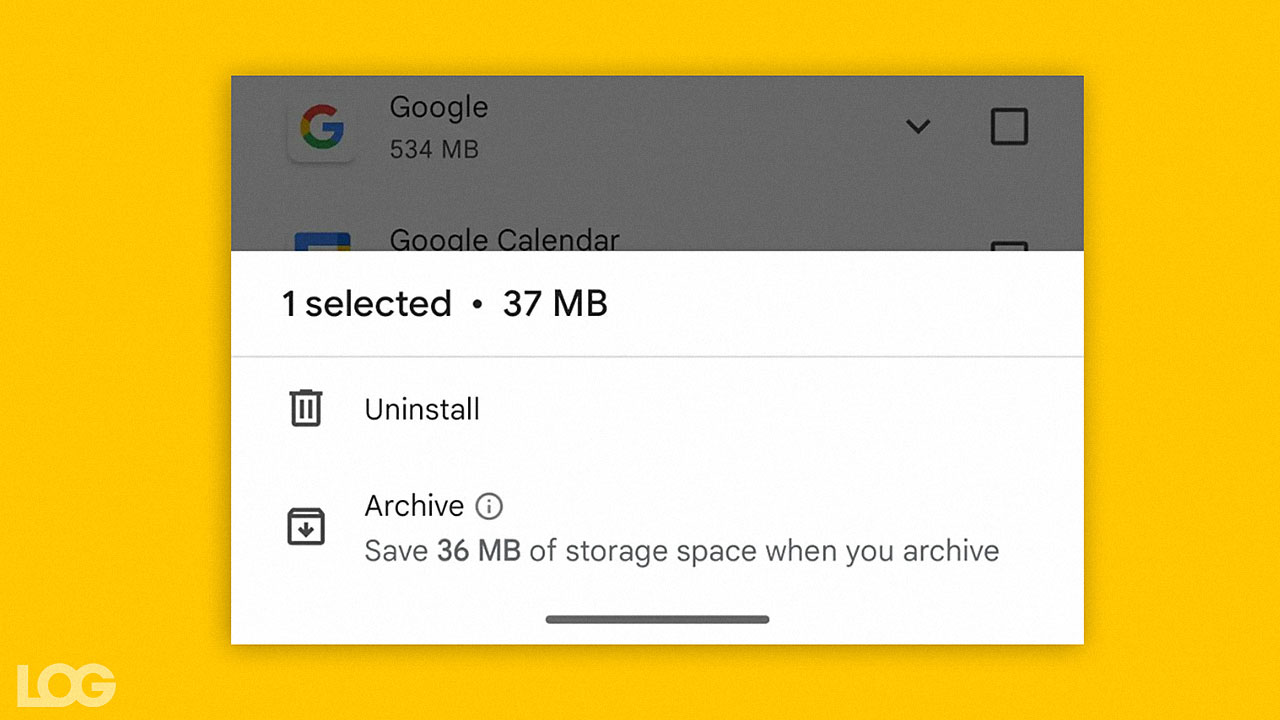Tap the Google Calendar app icon
This screenshot has height=720, width=1280.
(322, 241)
